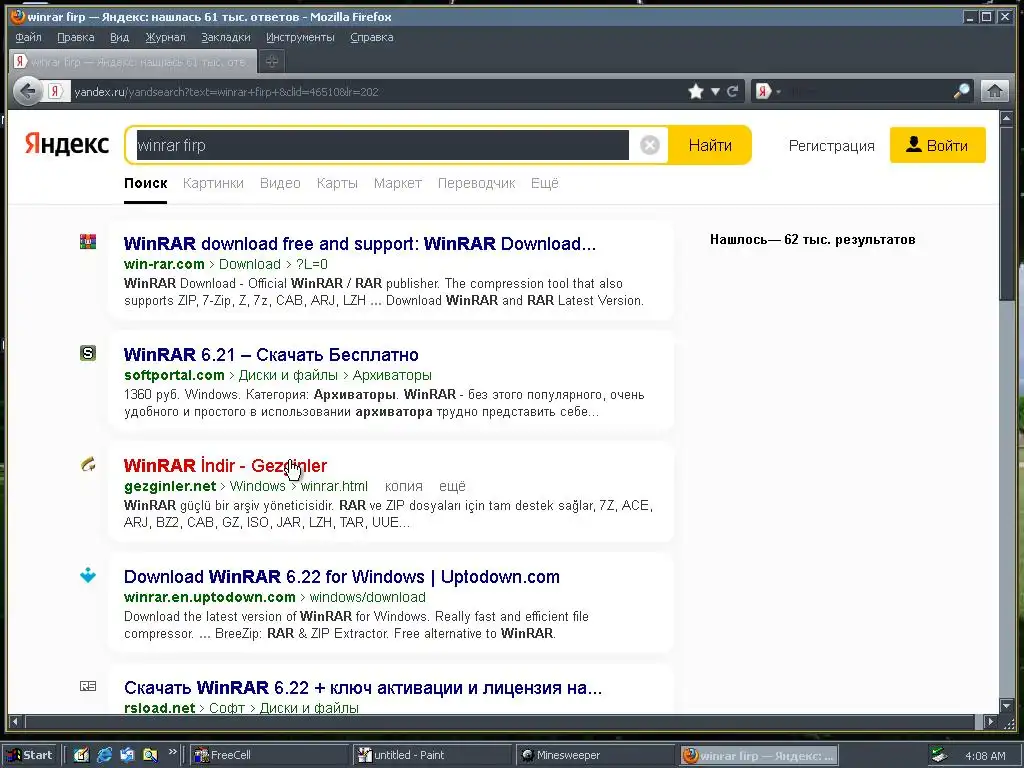Expand the ещё options for gezginler result
Screen dimensions: 1024x768
coord(452,487)
